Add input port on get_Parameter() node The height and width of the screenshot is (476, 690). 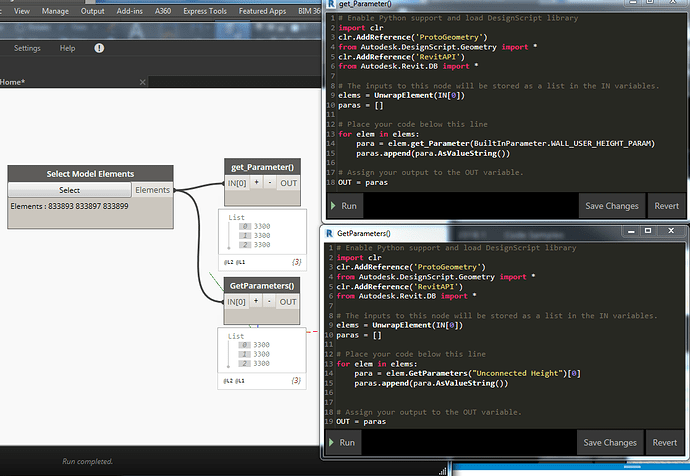(x=256, y=182)
